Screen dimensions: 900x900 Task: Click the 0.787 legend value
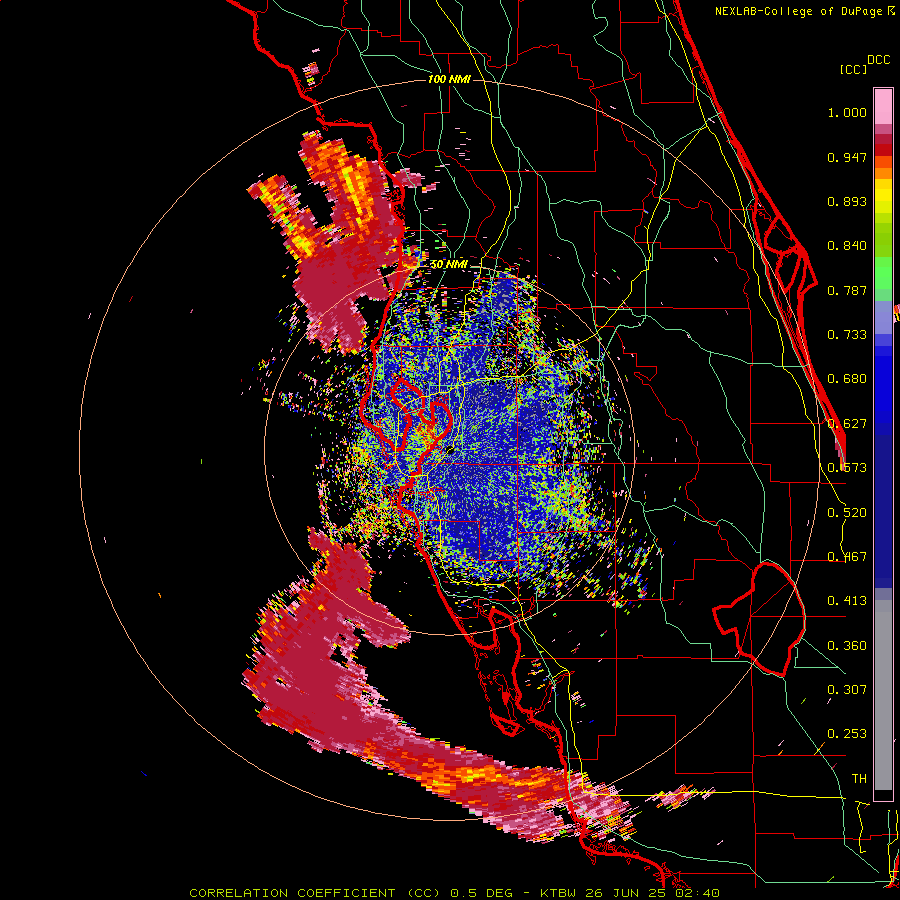point(847,290)
